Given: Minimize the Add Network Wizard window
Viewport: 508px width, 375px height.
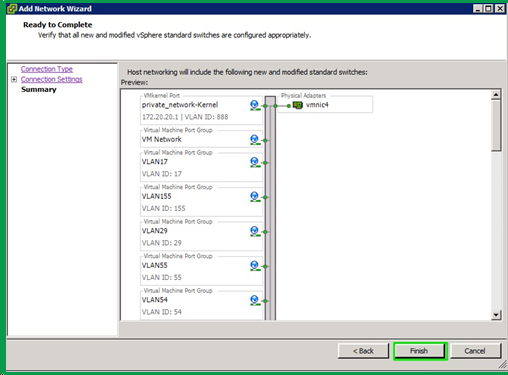Looking at the screenshot, I should pyautogui.click(x=478, y=9).
